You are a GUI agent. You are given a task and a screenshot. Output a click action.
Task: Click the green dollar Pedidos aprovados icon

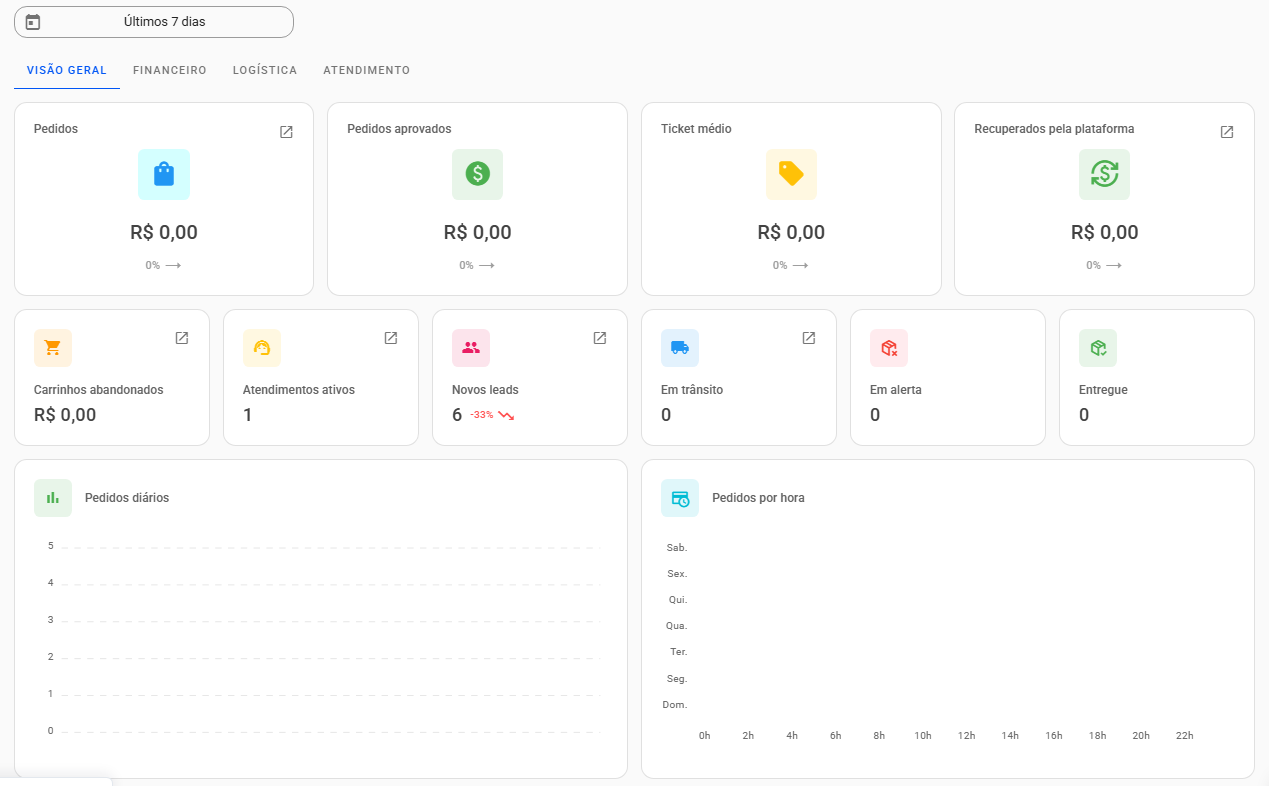[478, 174]
